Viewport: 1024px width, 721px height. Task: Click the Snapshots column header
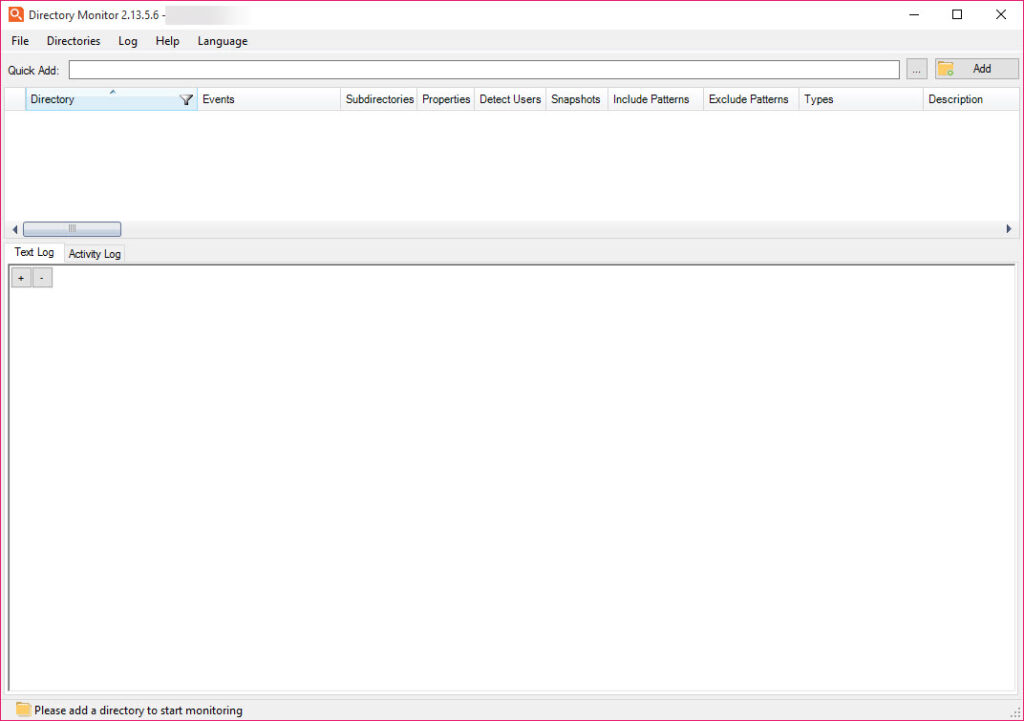point(577,99)
